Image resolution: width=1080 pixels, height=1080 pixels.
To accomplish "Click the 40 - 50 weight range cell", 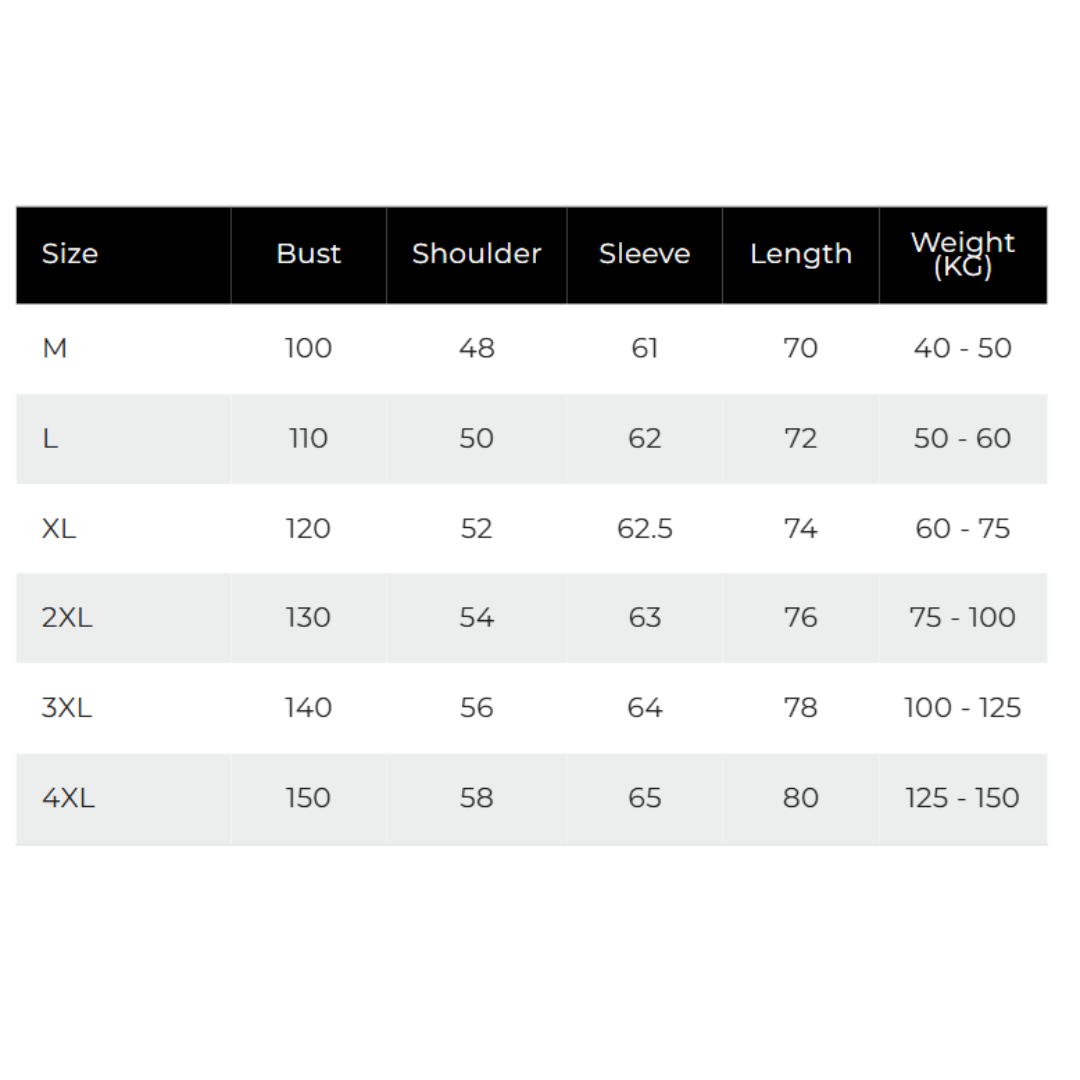I will coord(962,348).
